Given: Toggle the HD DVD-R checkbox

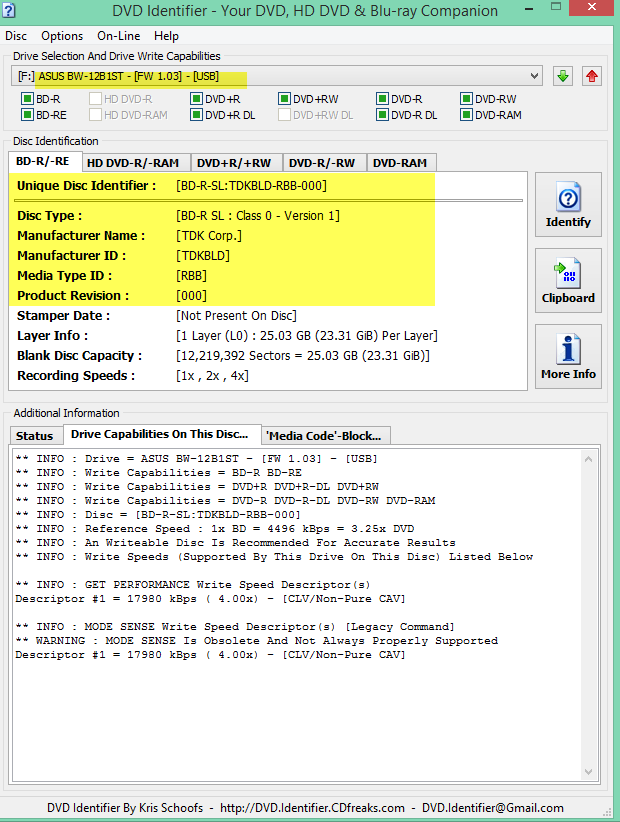Looking at the screenshot, I should [95, 99].
